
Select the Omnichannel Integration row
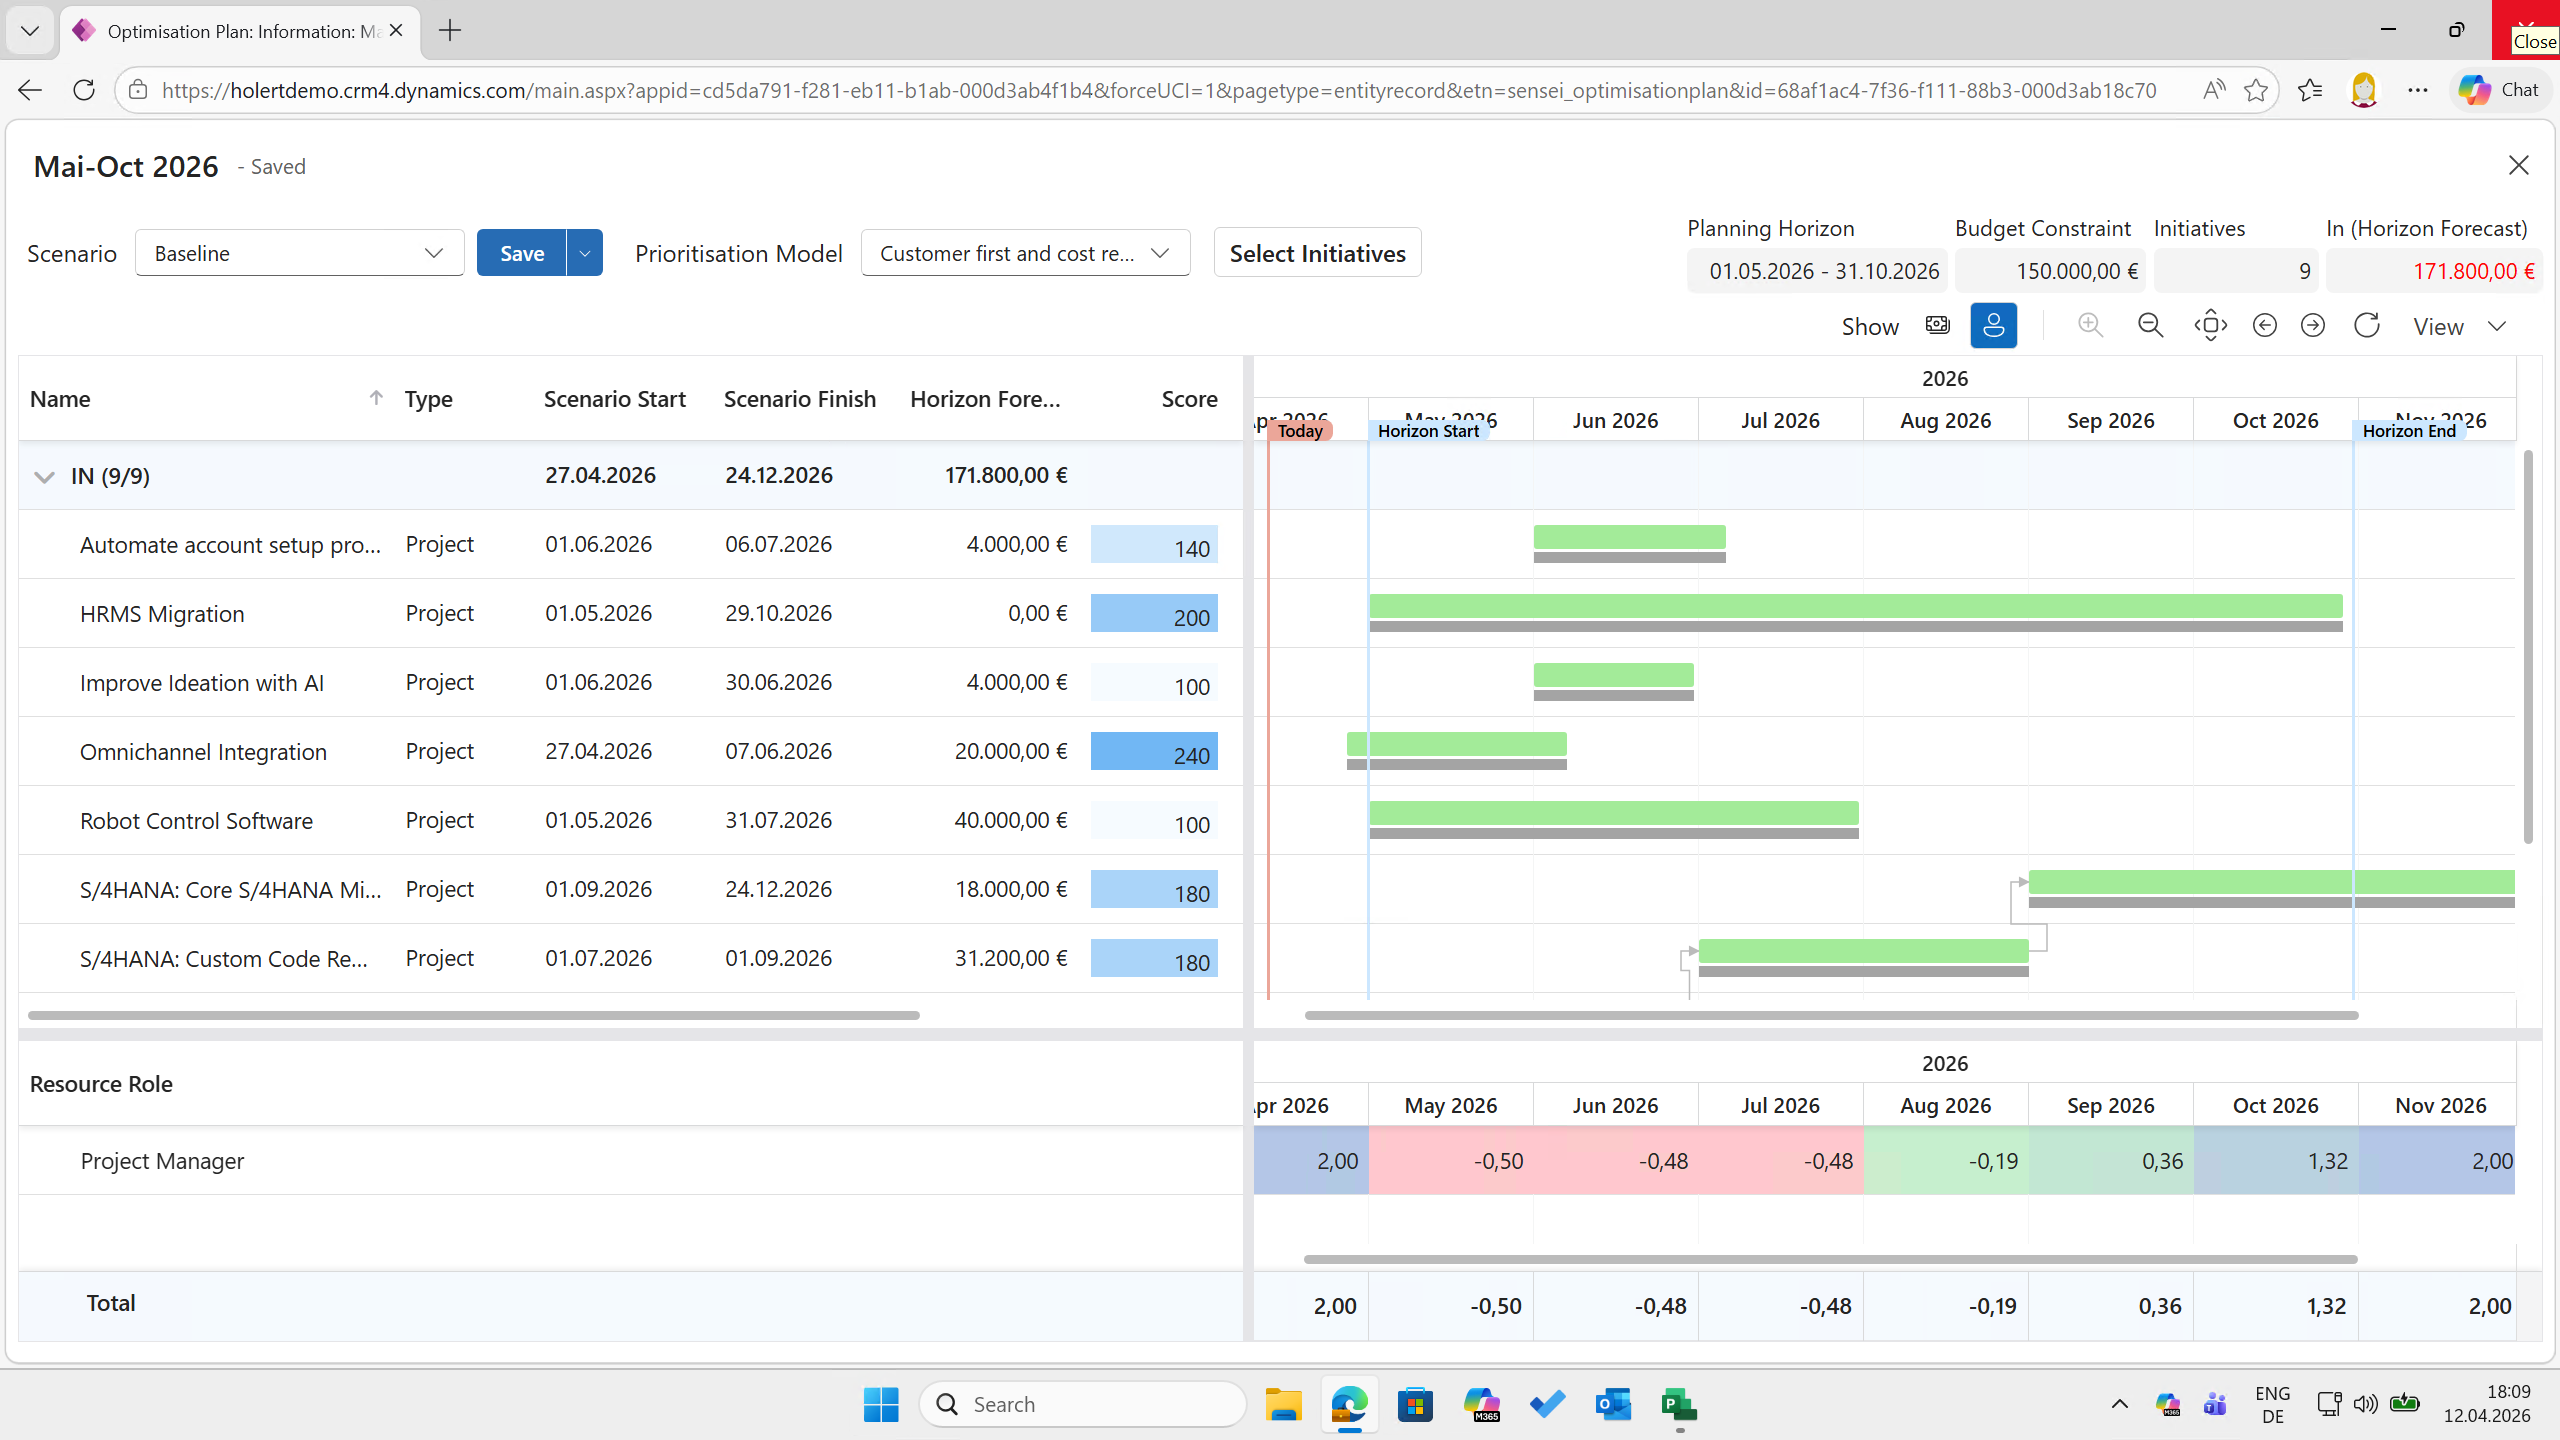pos(203,752)
